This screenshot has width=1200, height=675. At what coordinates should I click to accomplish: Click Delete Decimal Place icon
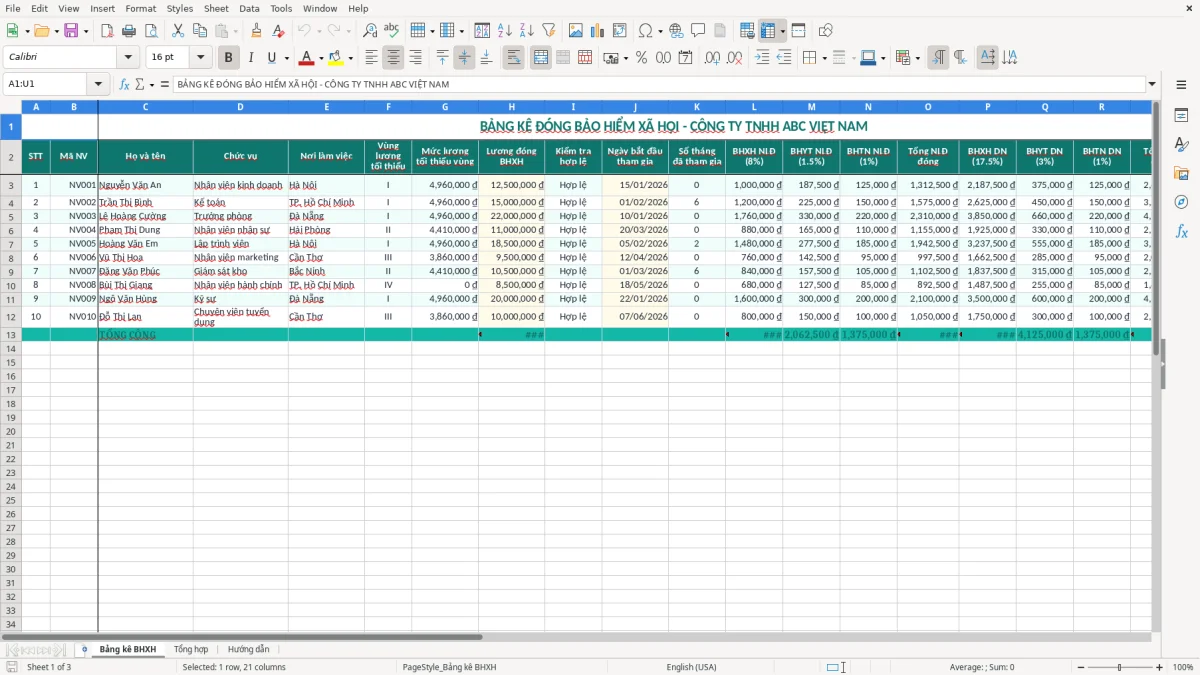[734, 58]
